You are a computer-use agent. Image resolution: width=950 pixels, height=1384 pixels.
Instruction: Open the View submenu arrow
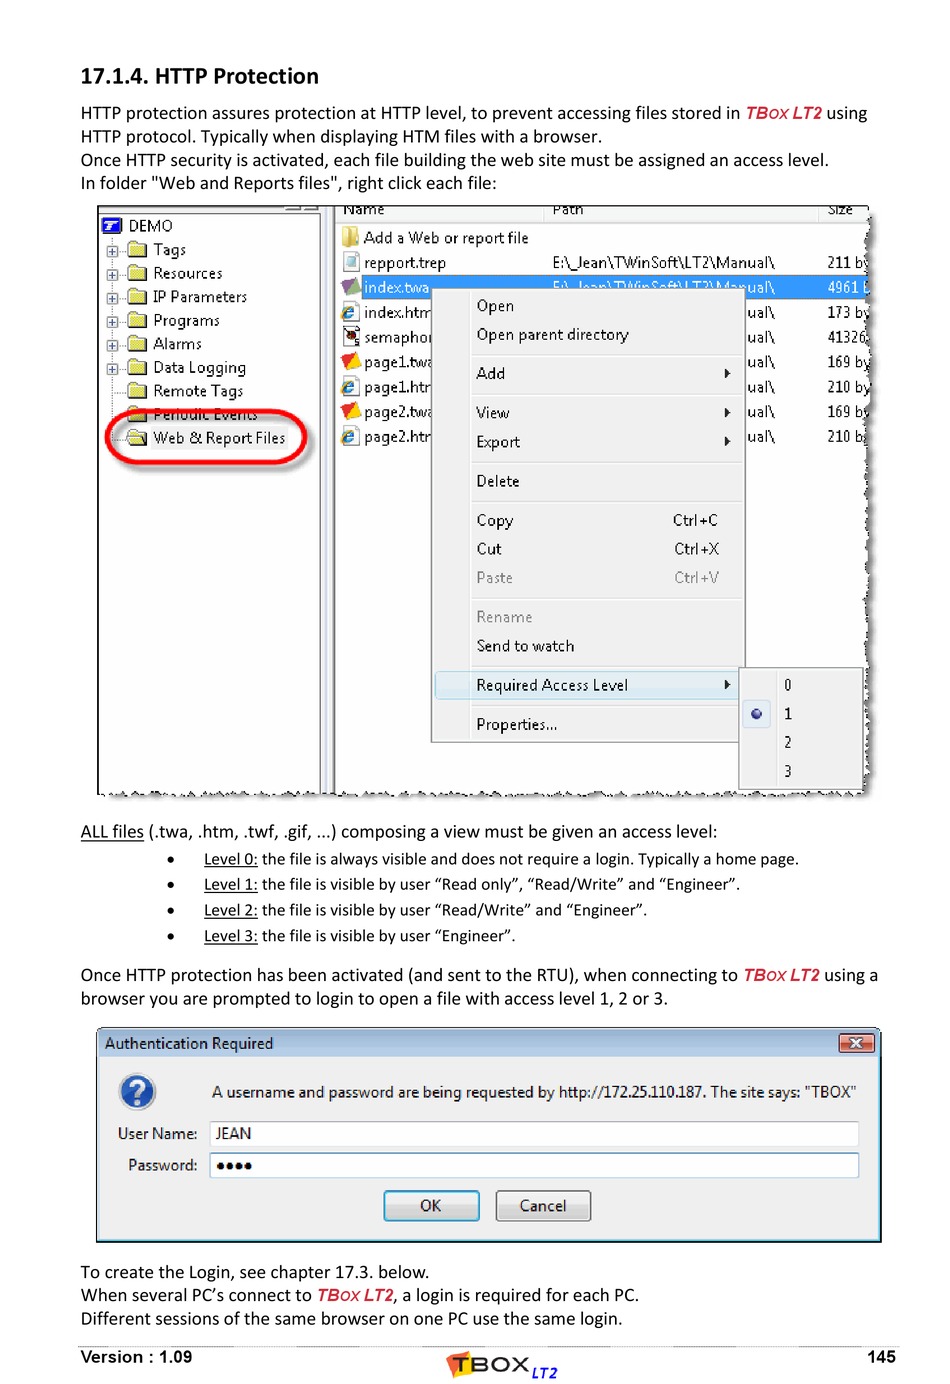click(727, 412)
